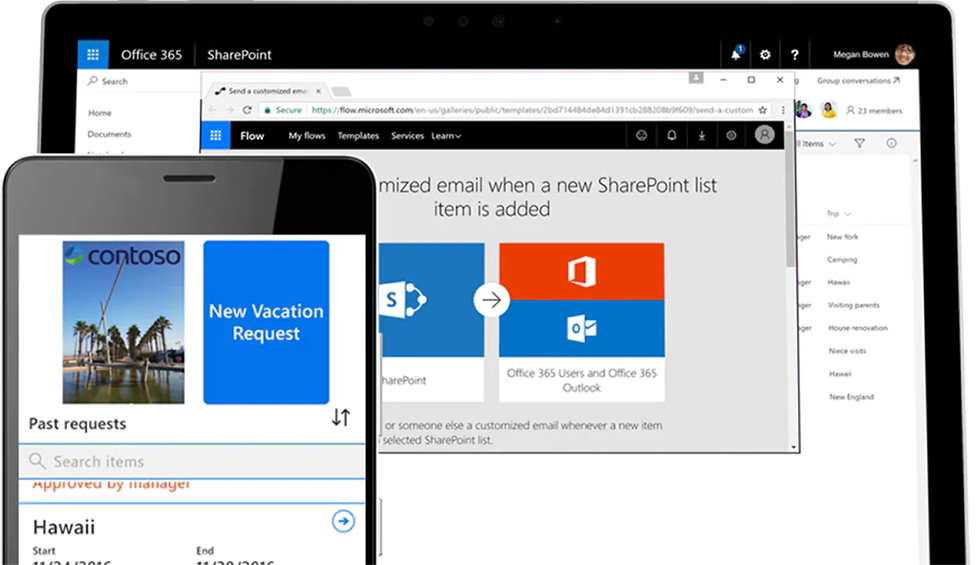Image resolution: width=980 pixels, height=565 pixels.
Task: Open Flow notifications bell icon
Action: point(671,135)
